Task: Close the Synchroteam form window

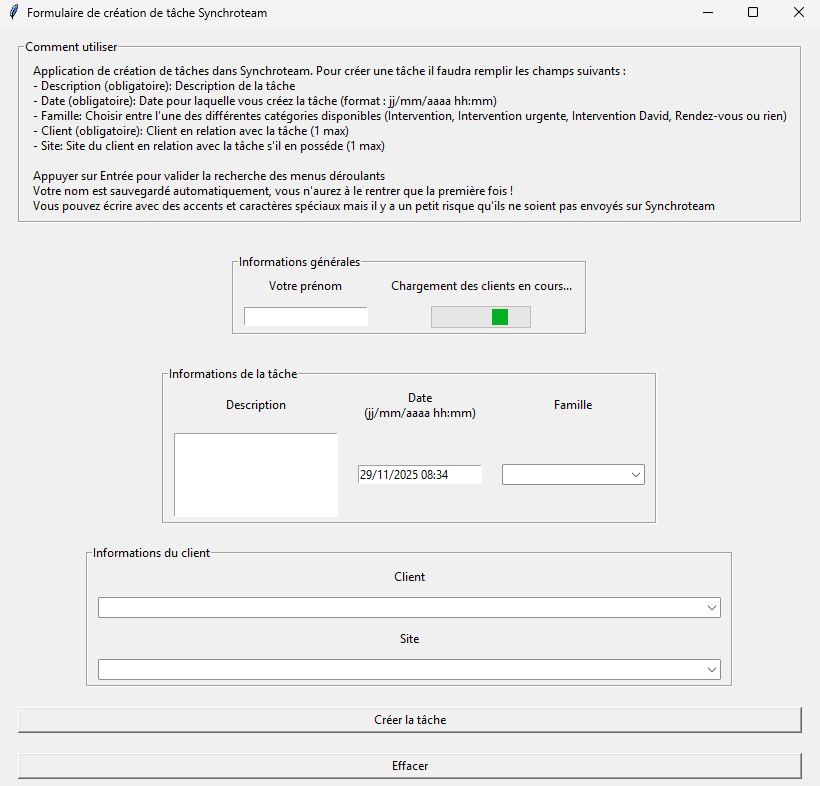Action: tap(799, 13)
